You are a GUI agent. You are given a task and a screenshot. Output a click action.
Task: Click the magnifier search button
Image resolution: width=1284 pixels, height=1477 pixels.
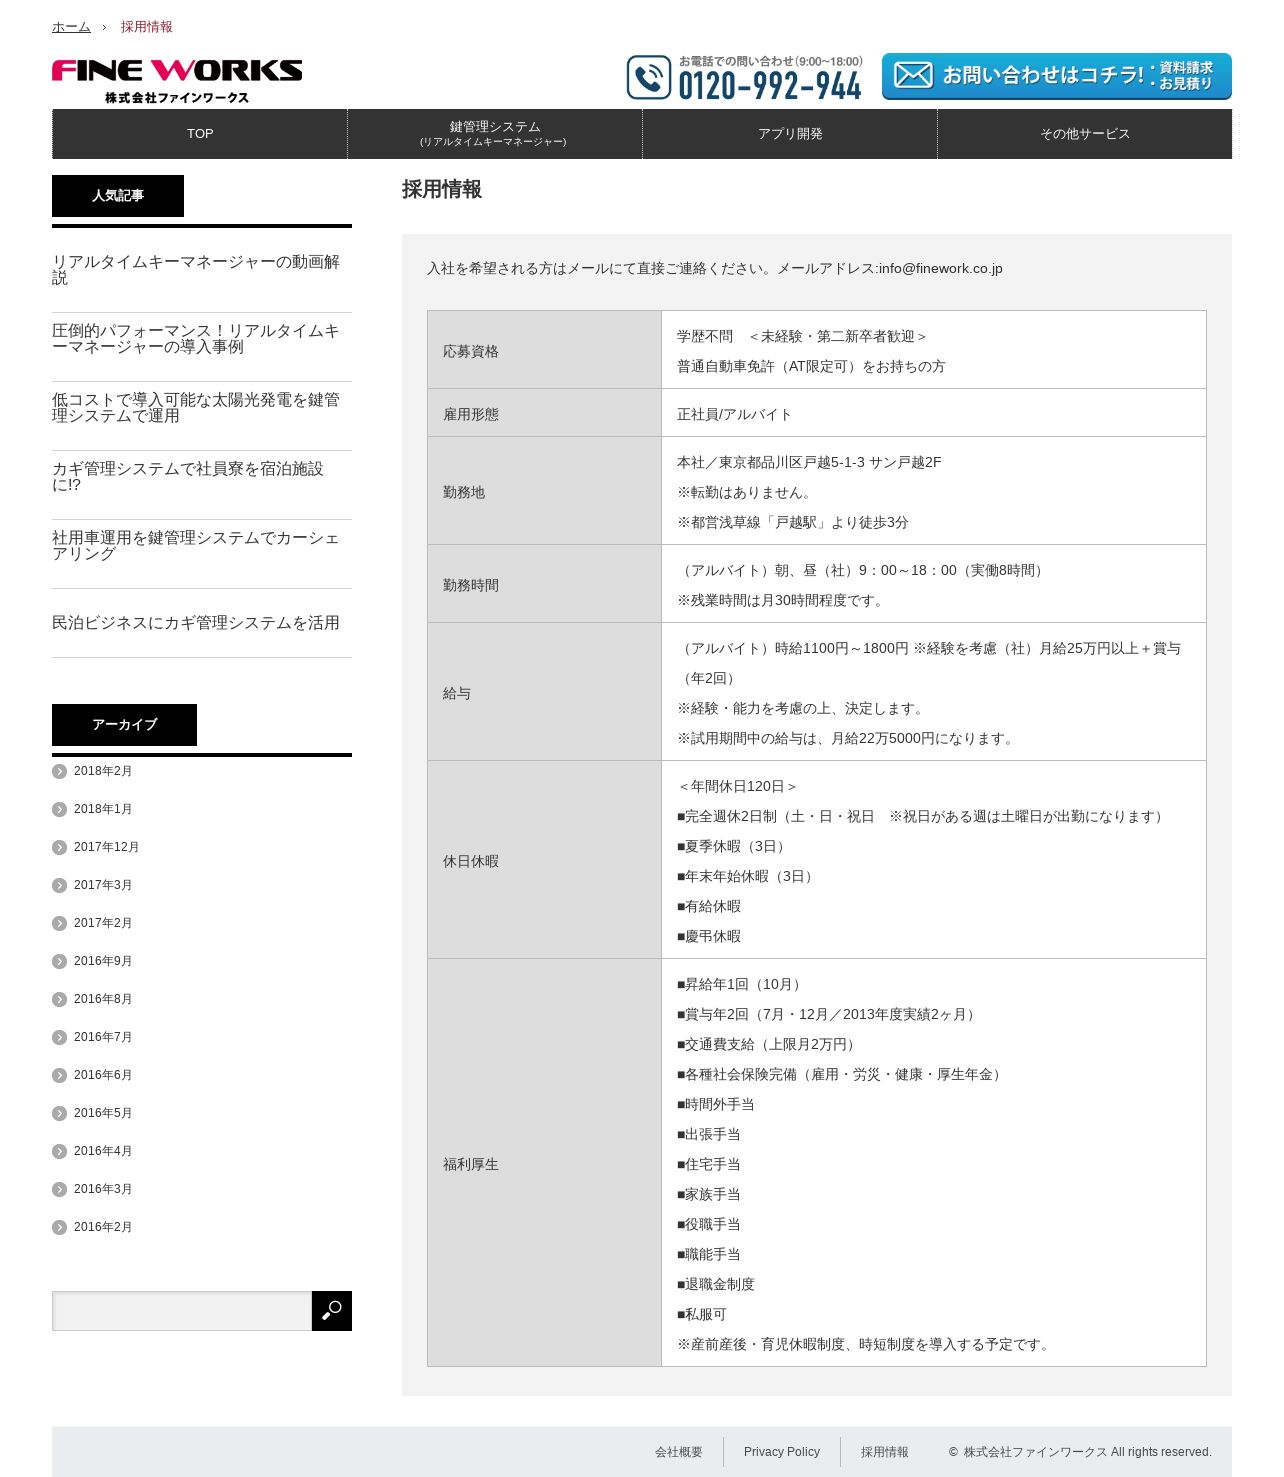(x=332, y=1311)
